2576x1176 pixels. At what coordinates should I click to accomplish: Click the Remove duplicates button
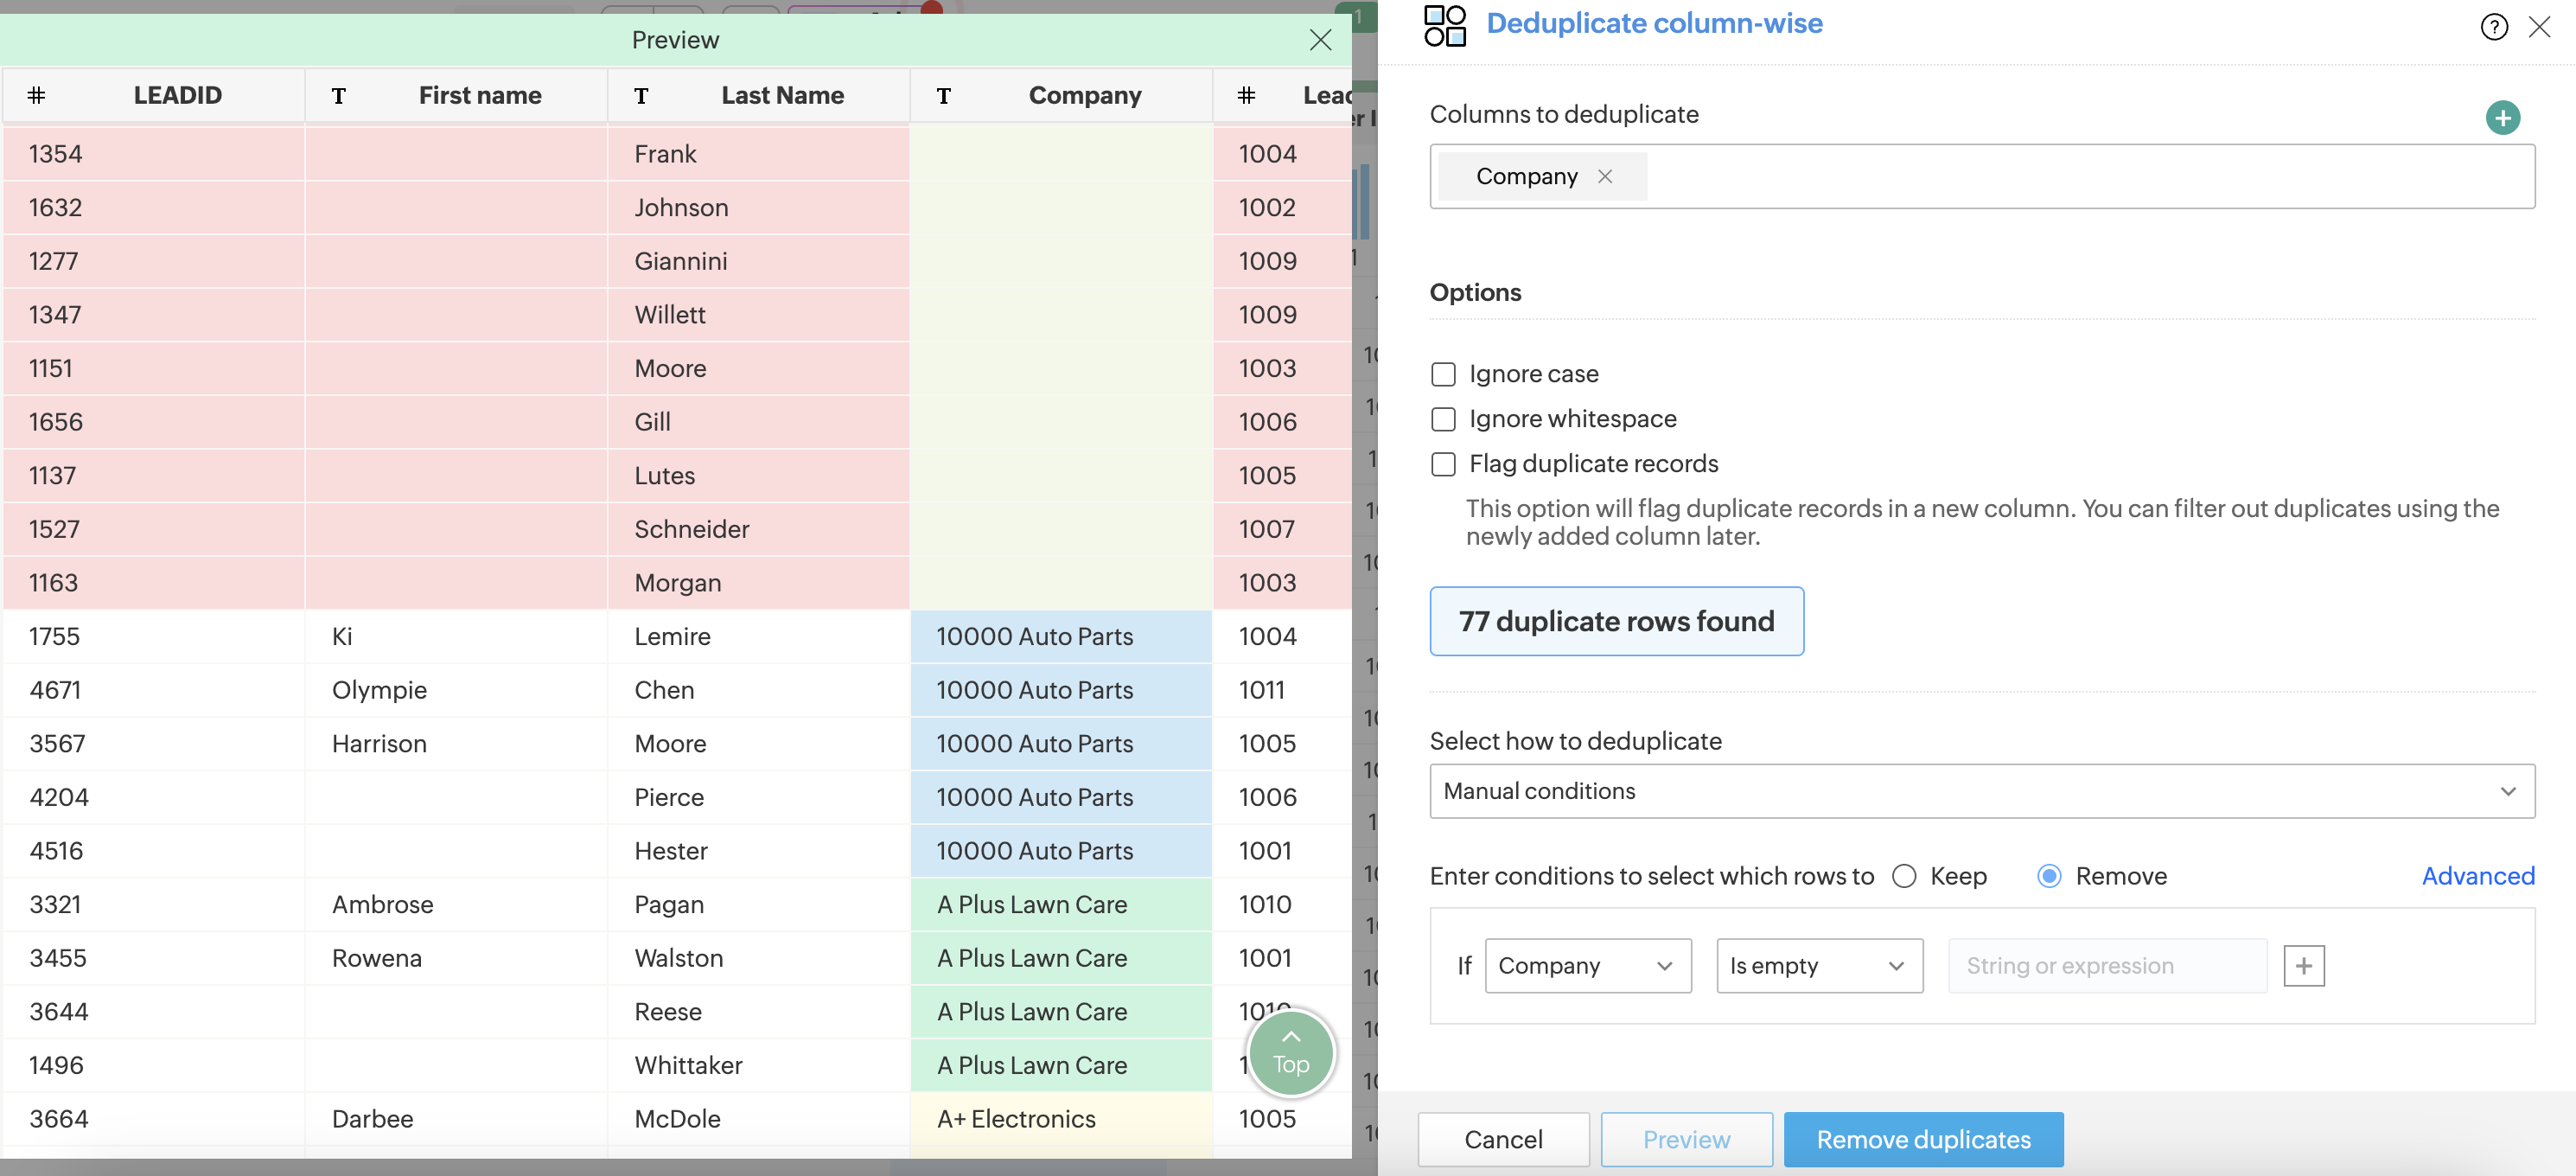pyautogui.click(x=1922, y=1139)
